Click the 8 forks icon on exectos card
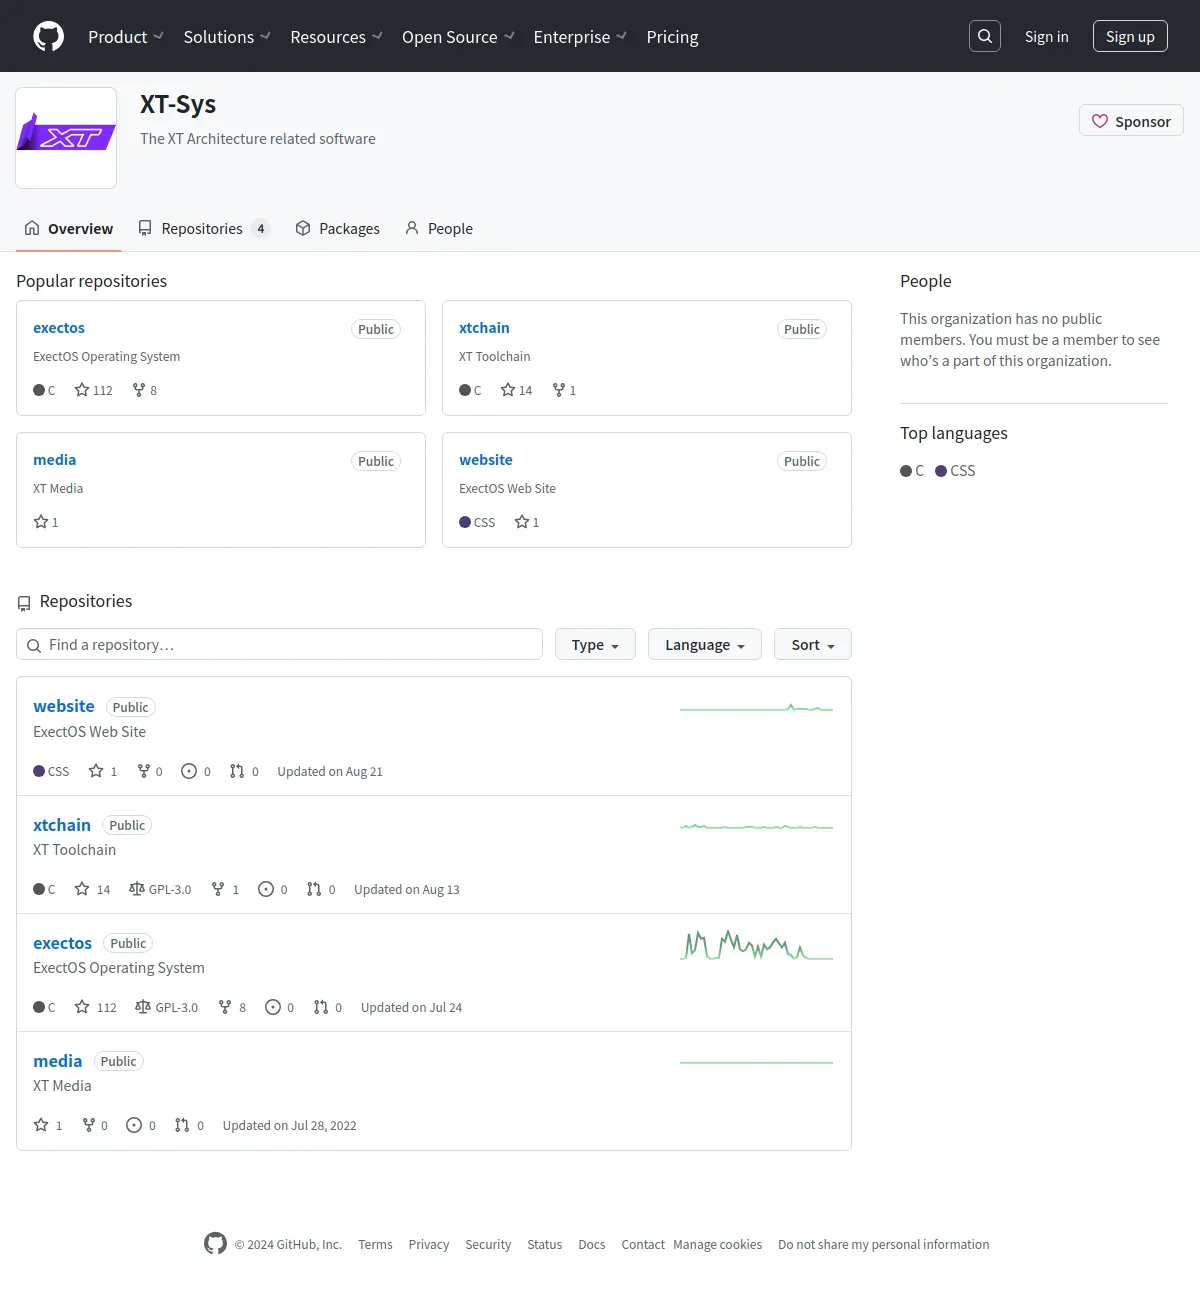 [139, 390]
